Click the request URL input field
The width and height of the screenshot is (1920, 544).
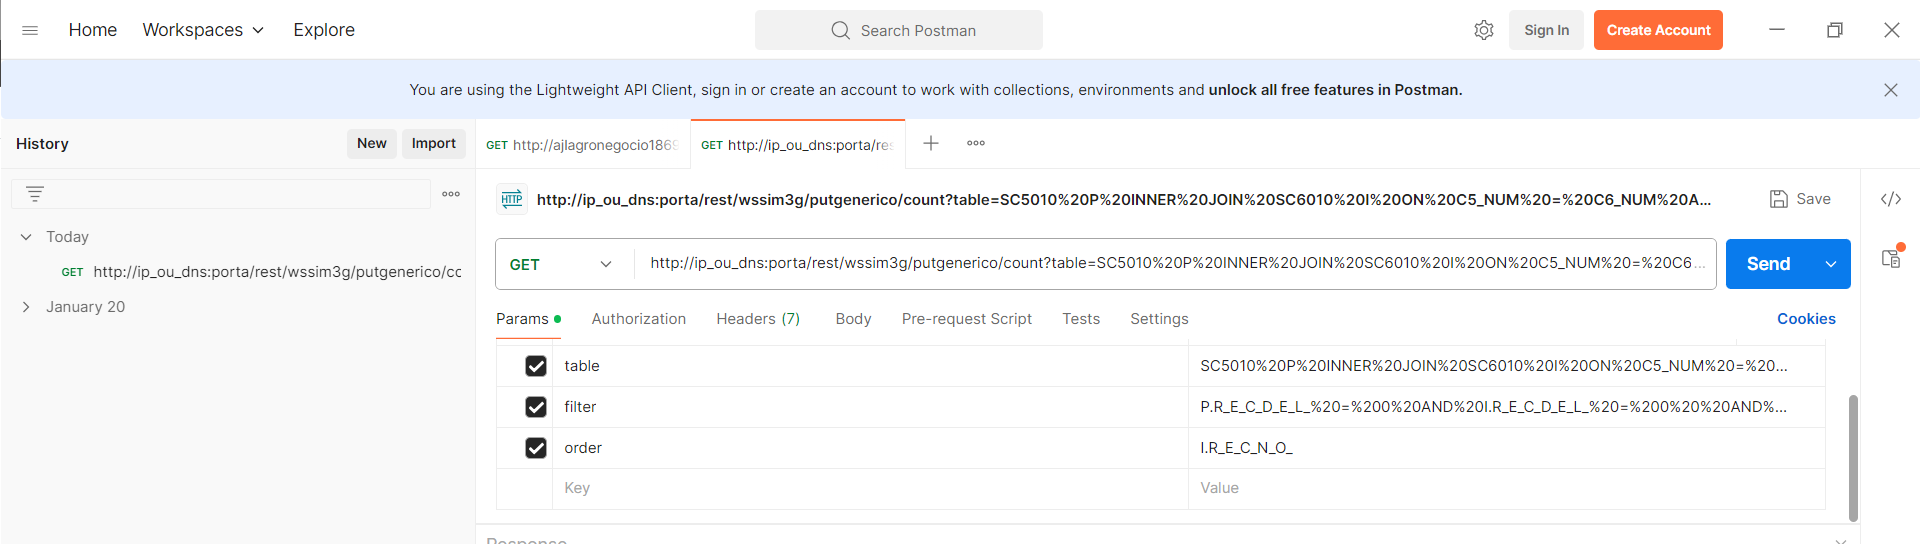tap(1175, 264)
